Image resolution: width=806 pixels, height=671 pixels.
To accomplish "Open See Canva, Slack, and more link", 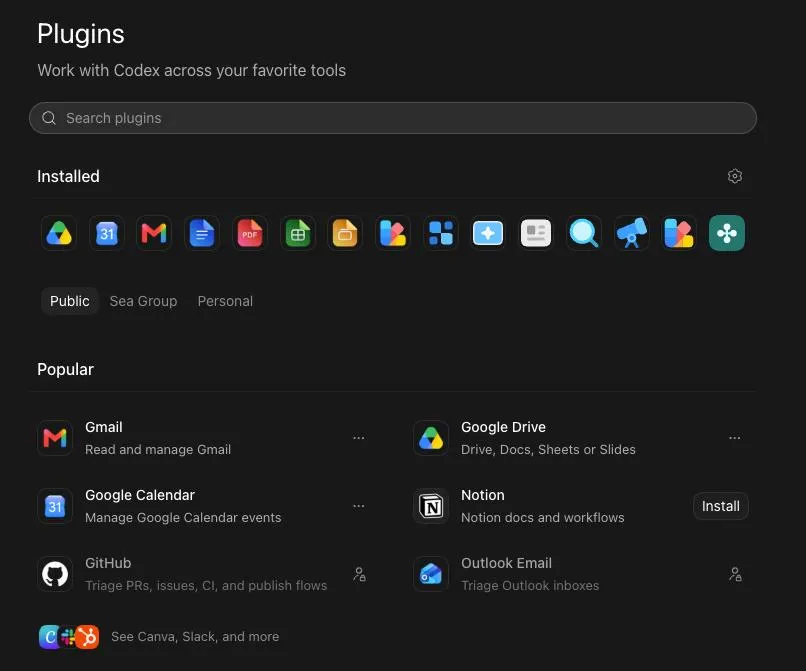I will click(195, 637).
